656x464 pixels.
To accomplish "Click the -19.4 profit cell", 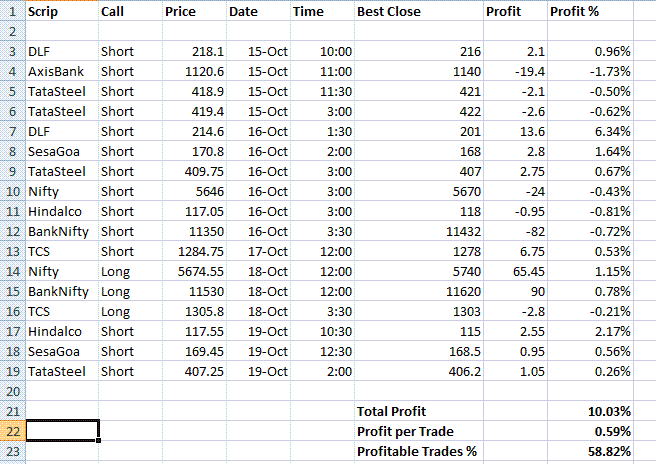I will (515, 72).
